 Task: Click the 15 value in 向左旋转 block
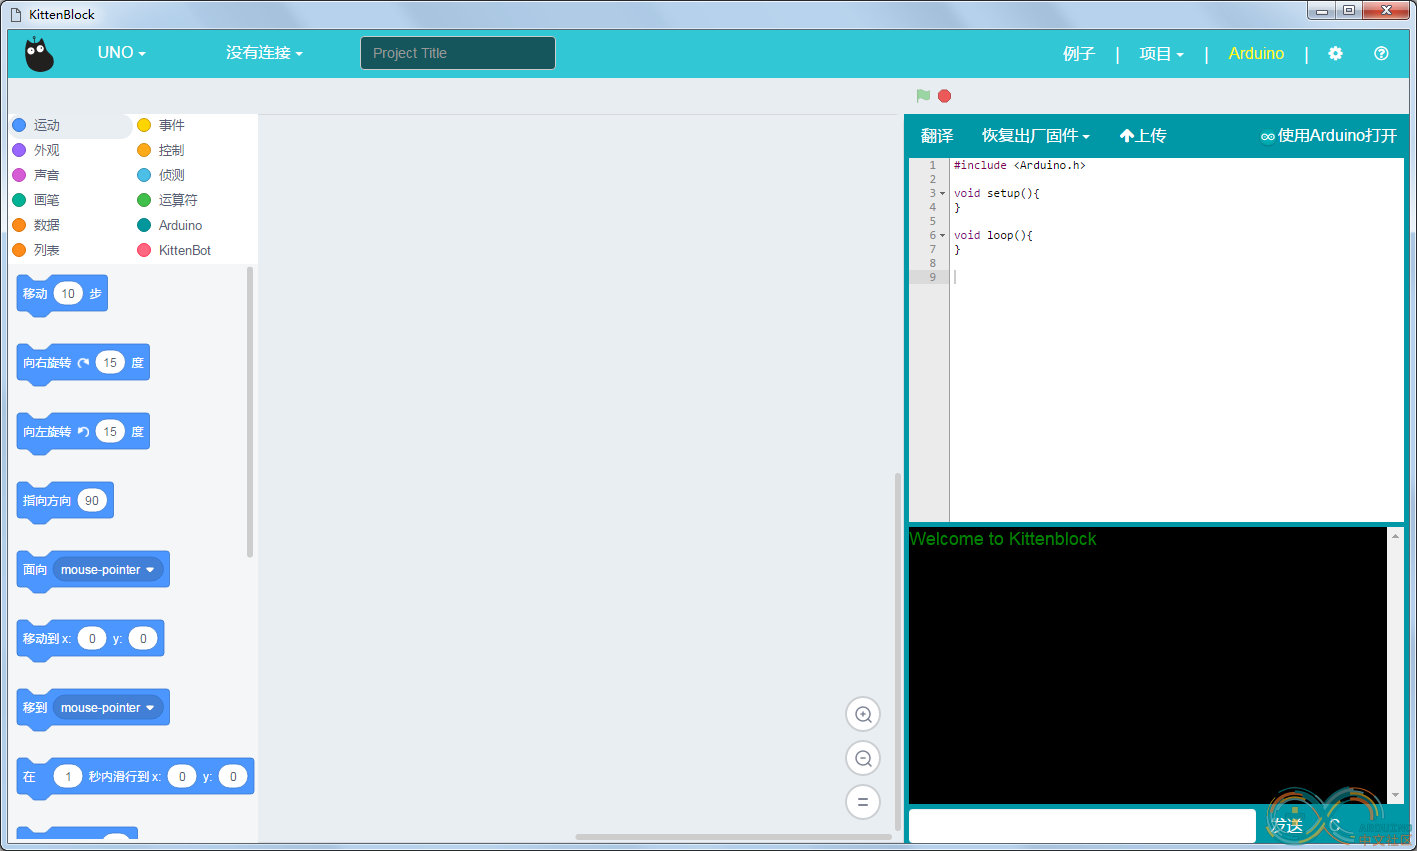point(110,432)
